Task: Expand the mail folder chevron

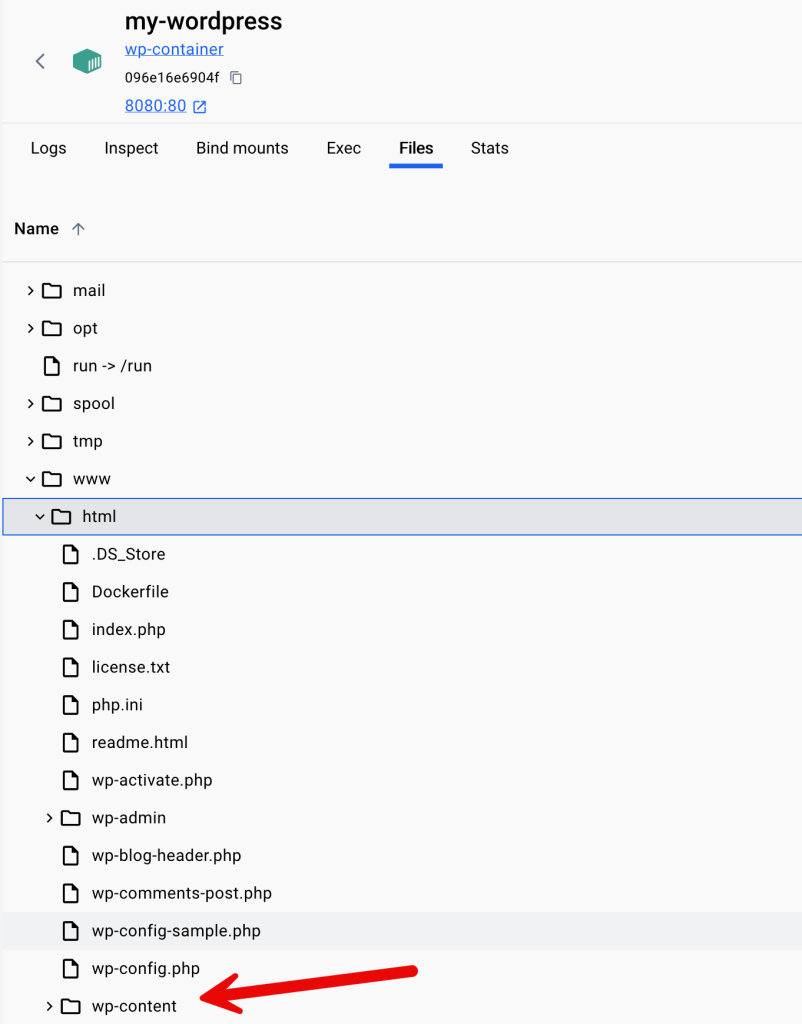Action: tap(30, 291)
